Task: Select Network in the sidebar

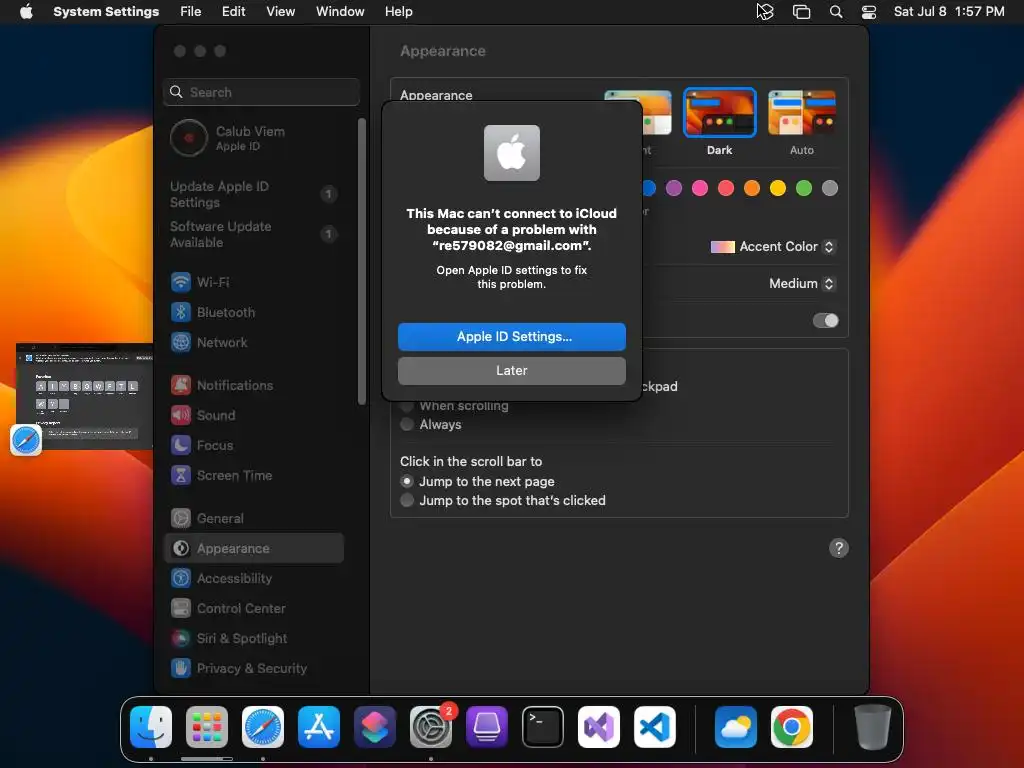Action: click(x=255, y=342)
